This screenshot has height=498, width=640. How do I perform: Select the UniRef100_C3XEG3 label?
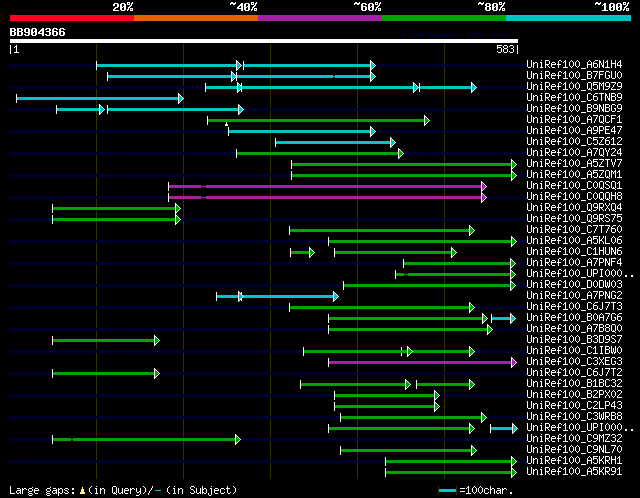574,362
